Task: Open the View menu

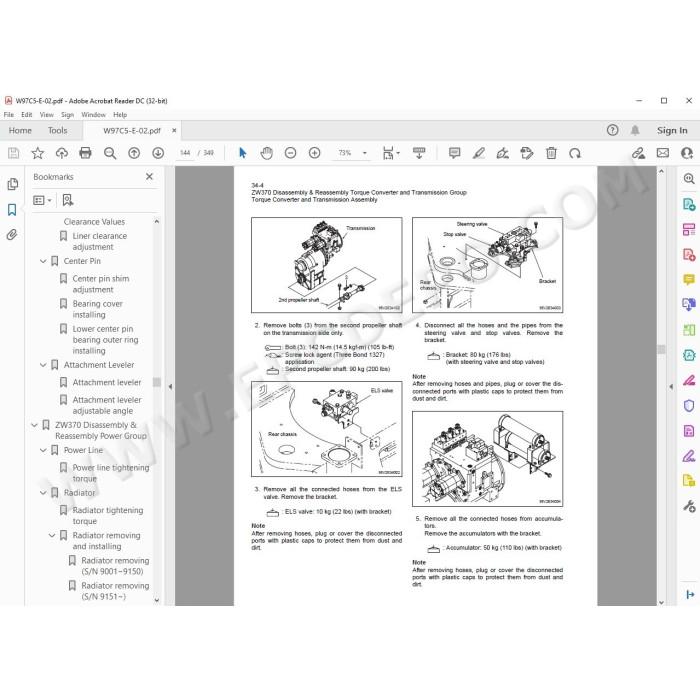Action: [x=46, y=115]
